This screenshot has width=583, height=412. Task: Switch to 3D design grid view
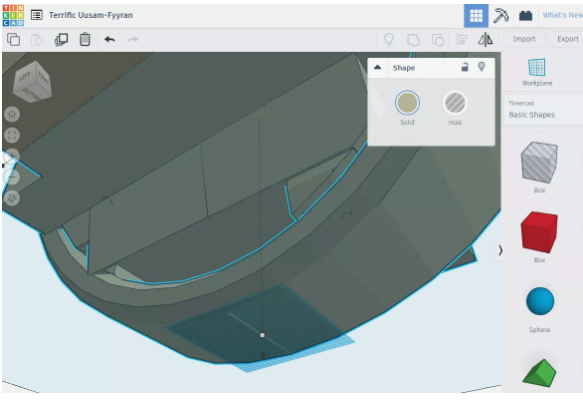coord(476,16)
